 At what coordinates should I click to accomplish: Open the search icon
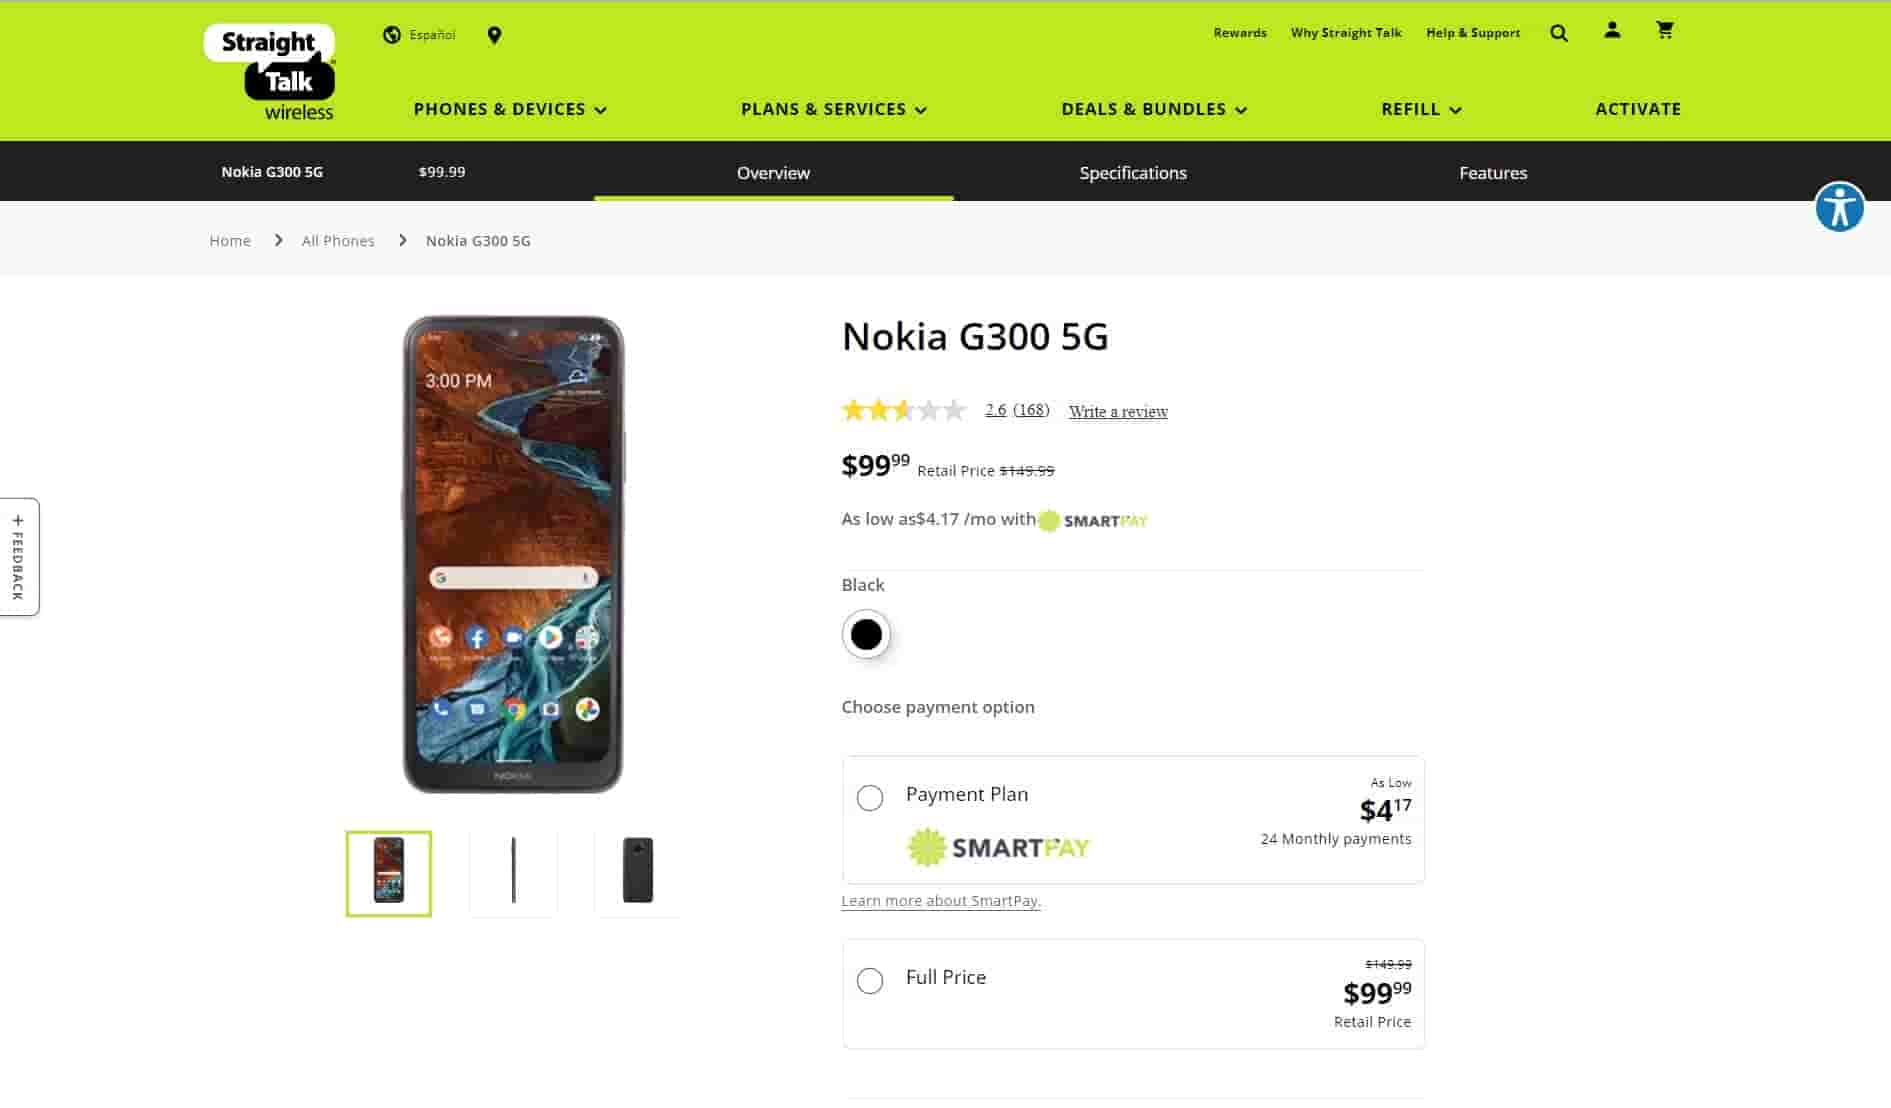1558,33
